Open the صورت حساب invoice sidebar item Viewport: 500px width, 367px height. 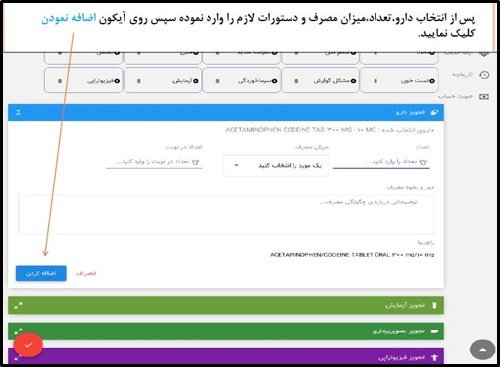(x=463, y=97)
